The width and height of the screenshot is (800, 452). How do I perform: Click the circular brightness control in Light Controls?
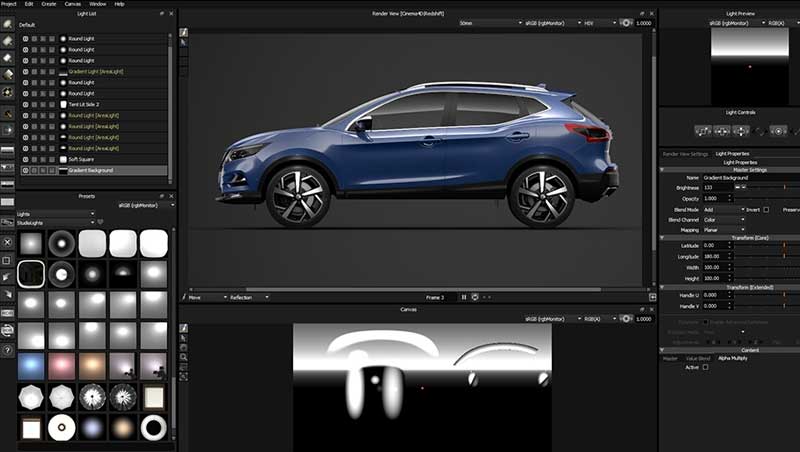779,131
